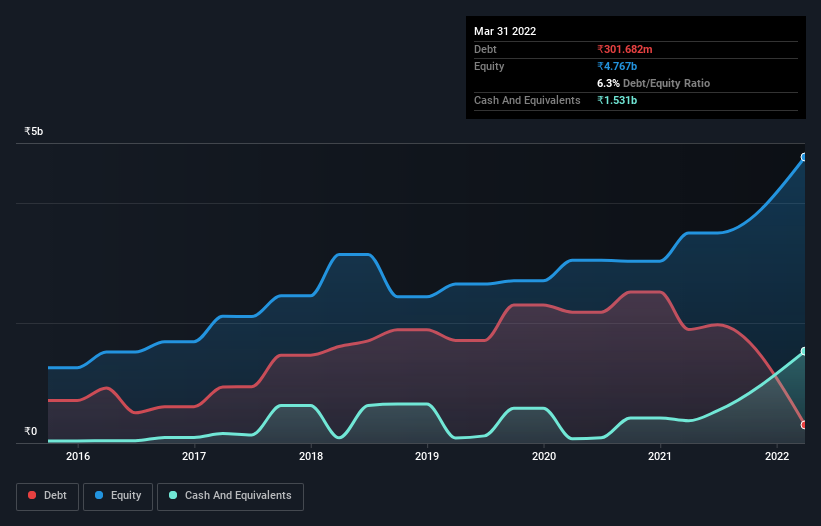Click Cash And Equivalents label in tooltip
The image size is (821, 526).
527,100
